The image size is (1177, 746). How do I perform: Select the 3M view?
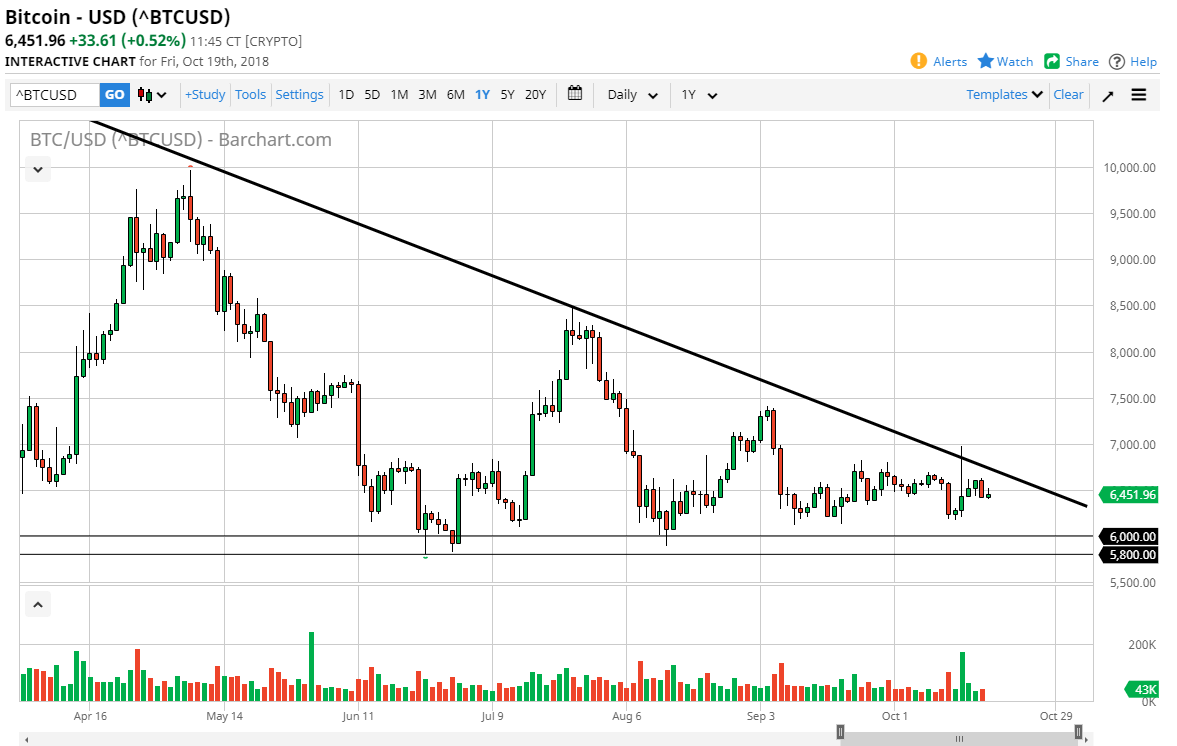point(427,94)
